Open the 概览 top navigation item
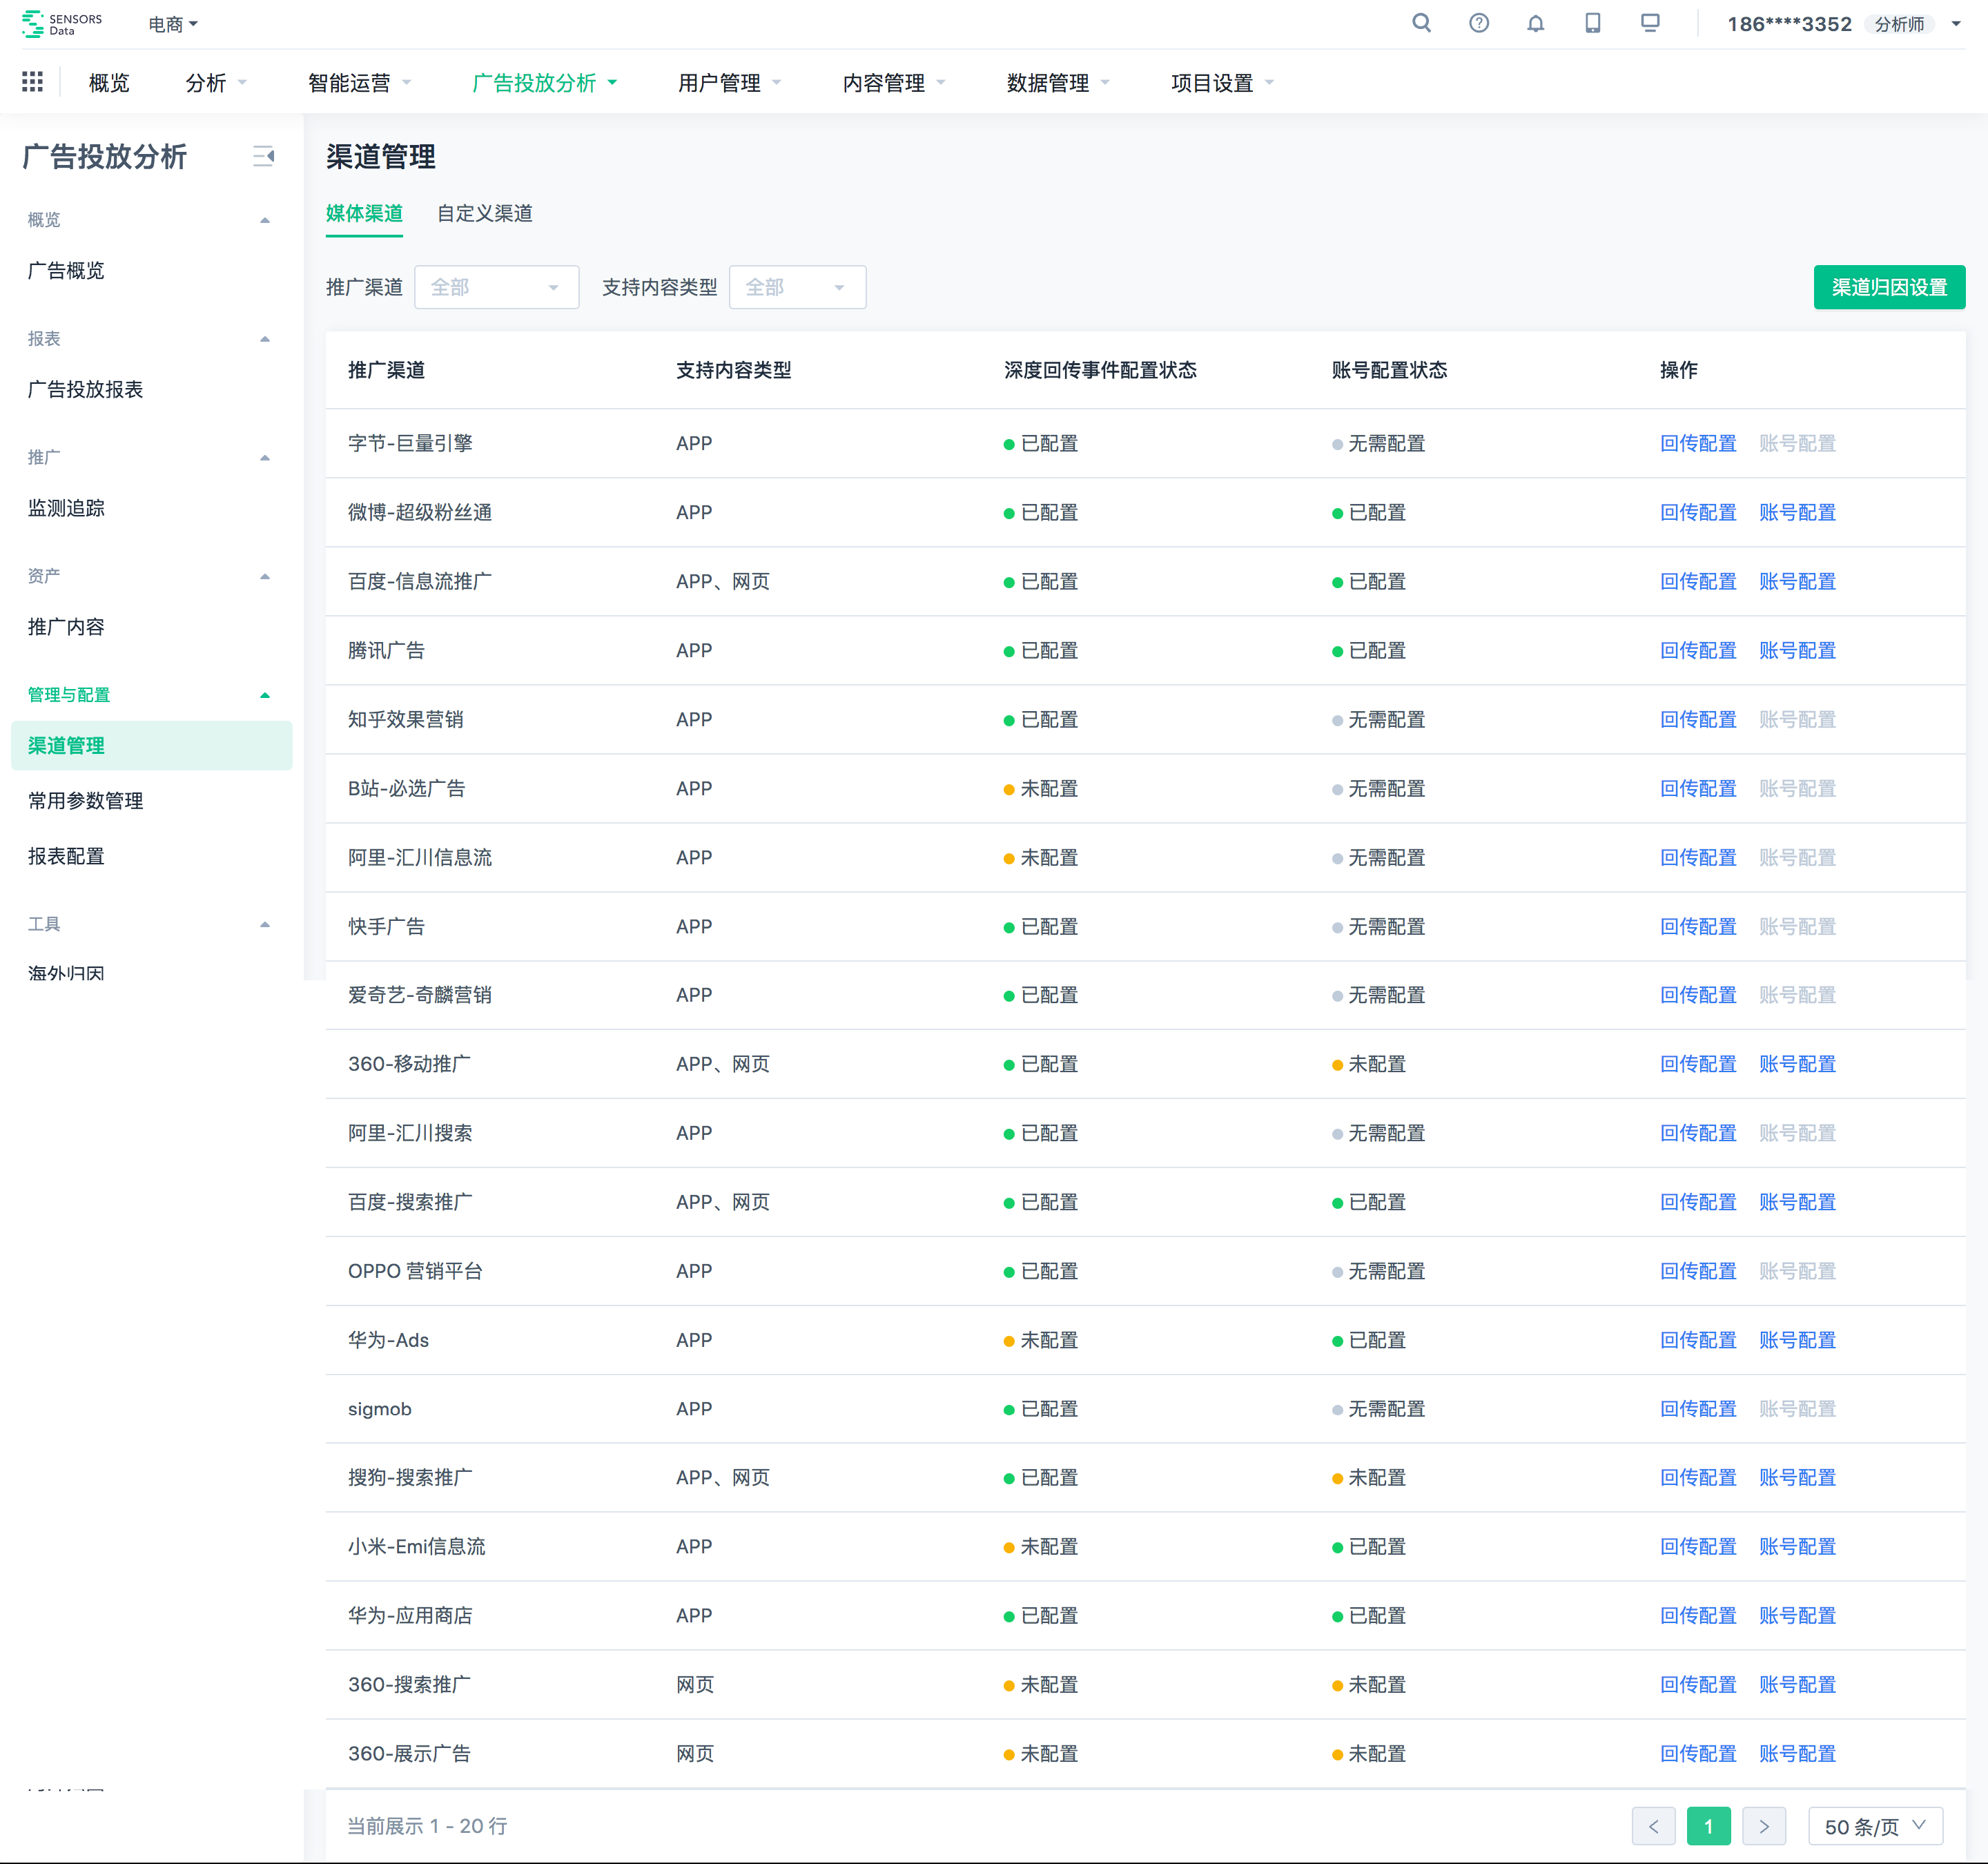The width and height of the screenshot is (1988, 1864). pyautogui.click(x=109, y=83)
